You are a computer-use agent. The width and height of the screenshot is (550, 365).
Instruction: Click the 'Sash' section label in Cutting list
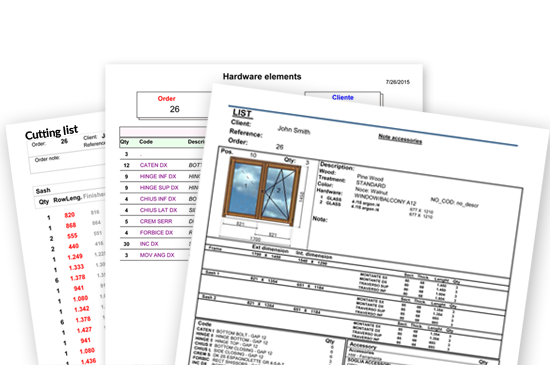pos(43,191)
